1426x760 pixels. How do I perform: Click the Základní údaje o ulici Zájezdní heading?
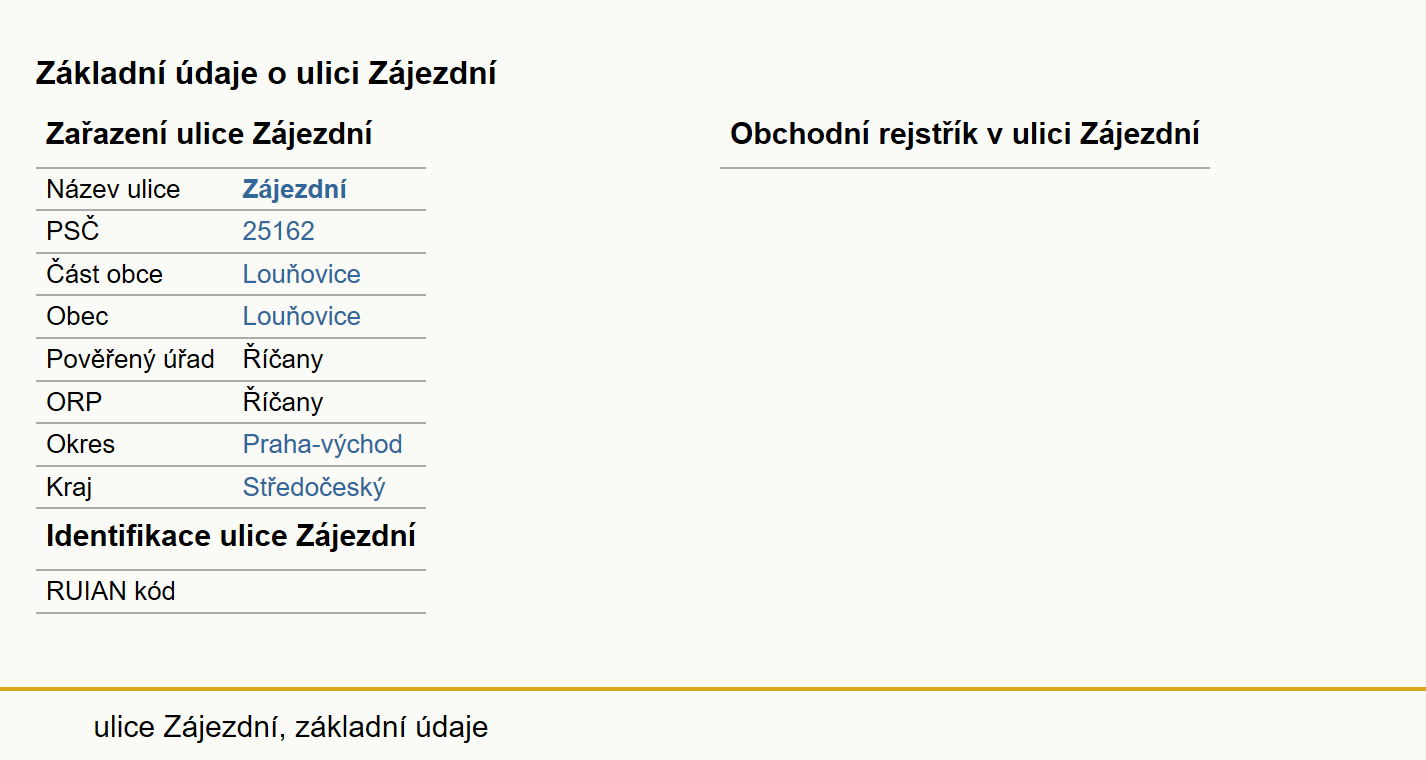point(266,74)
